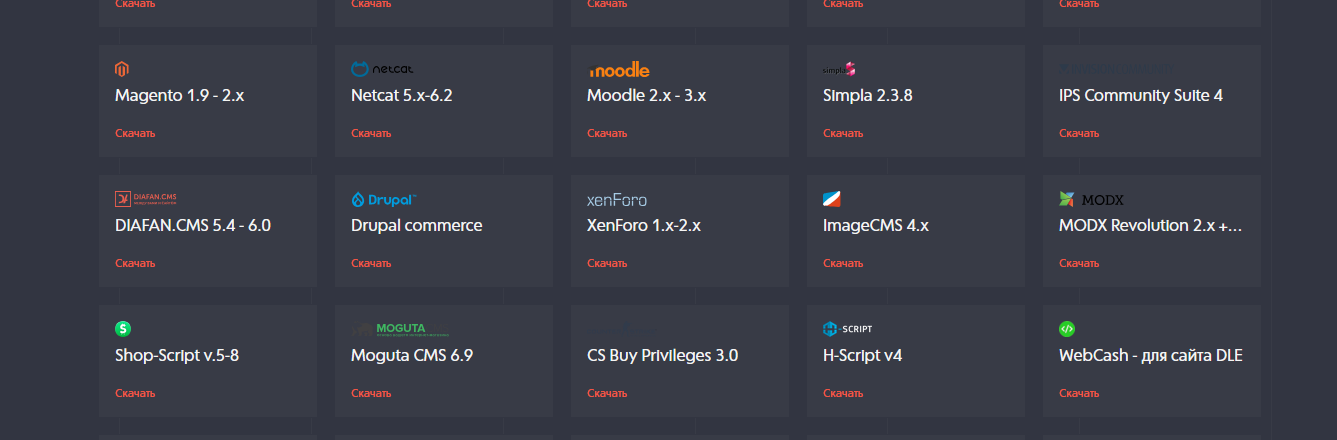Select the 'Moodle 2.x - 3.x' title
The height and width of the screenshot is (440, 1337).
tap(647, 96)
